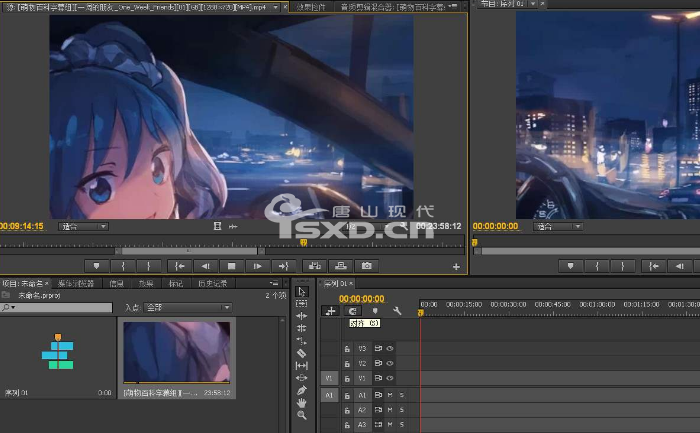Switch to the Info tab
700x433 pixels.
[x=117, y=283]
